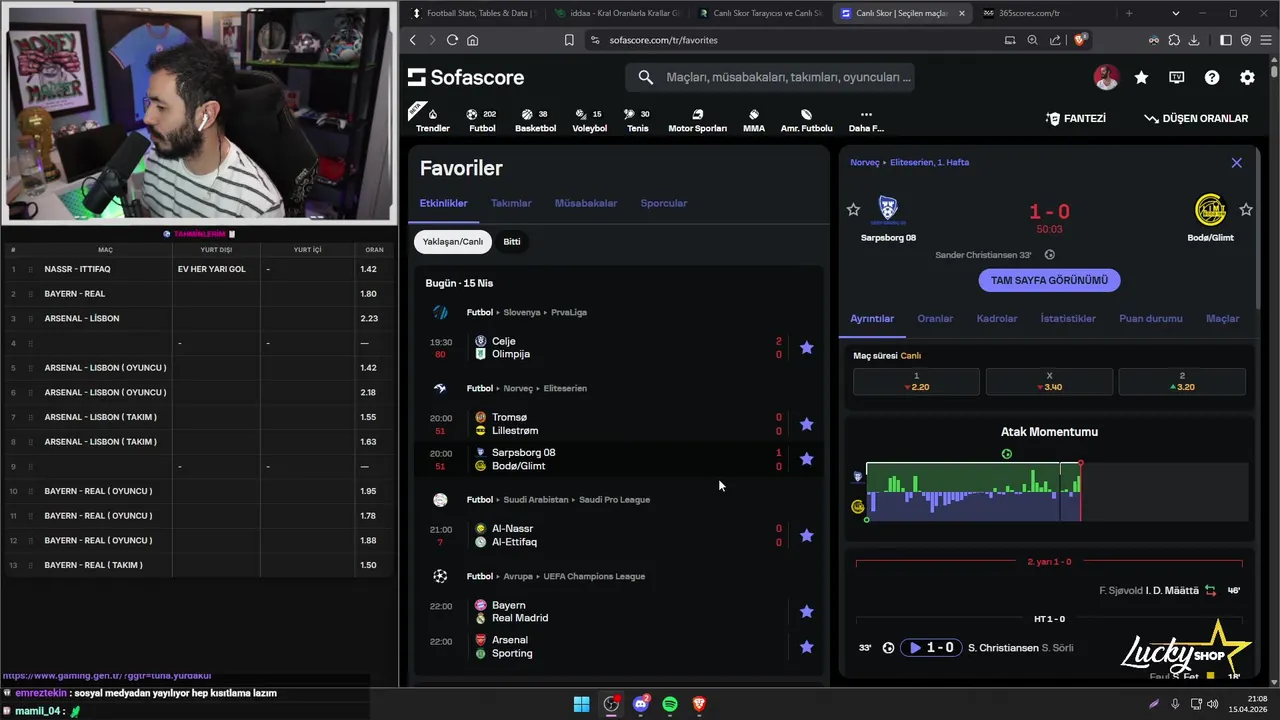Open Spotify from the taskbar
Image resolution: width=1280 pixels, height=720 pixels.
click(x=670, y=704)
